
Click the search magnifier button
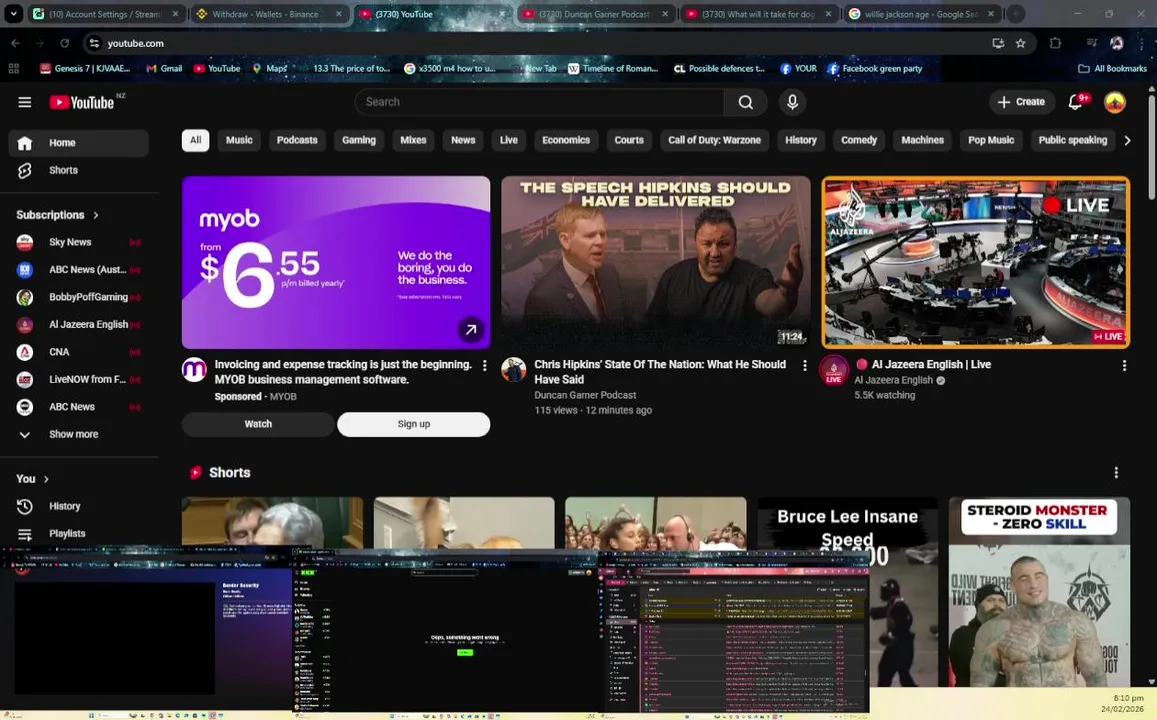point(745,102)
